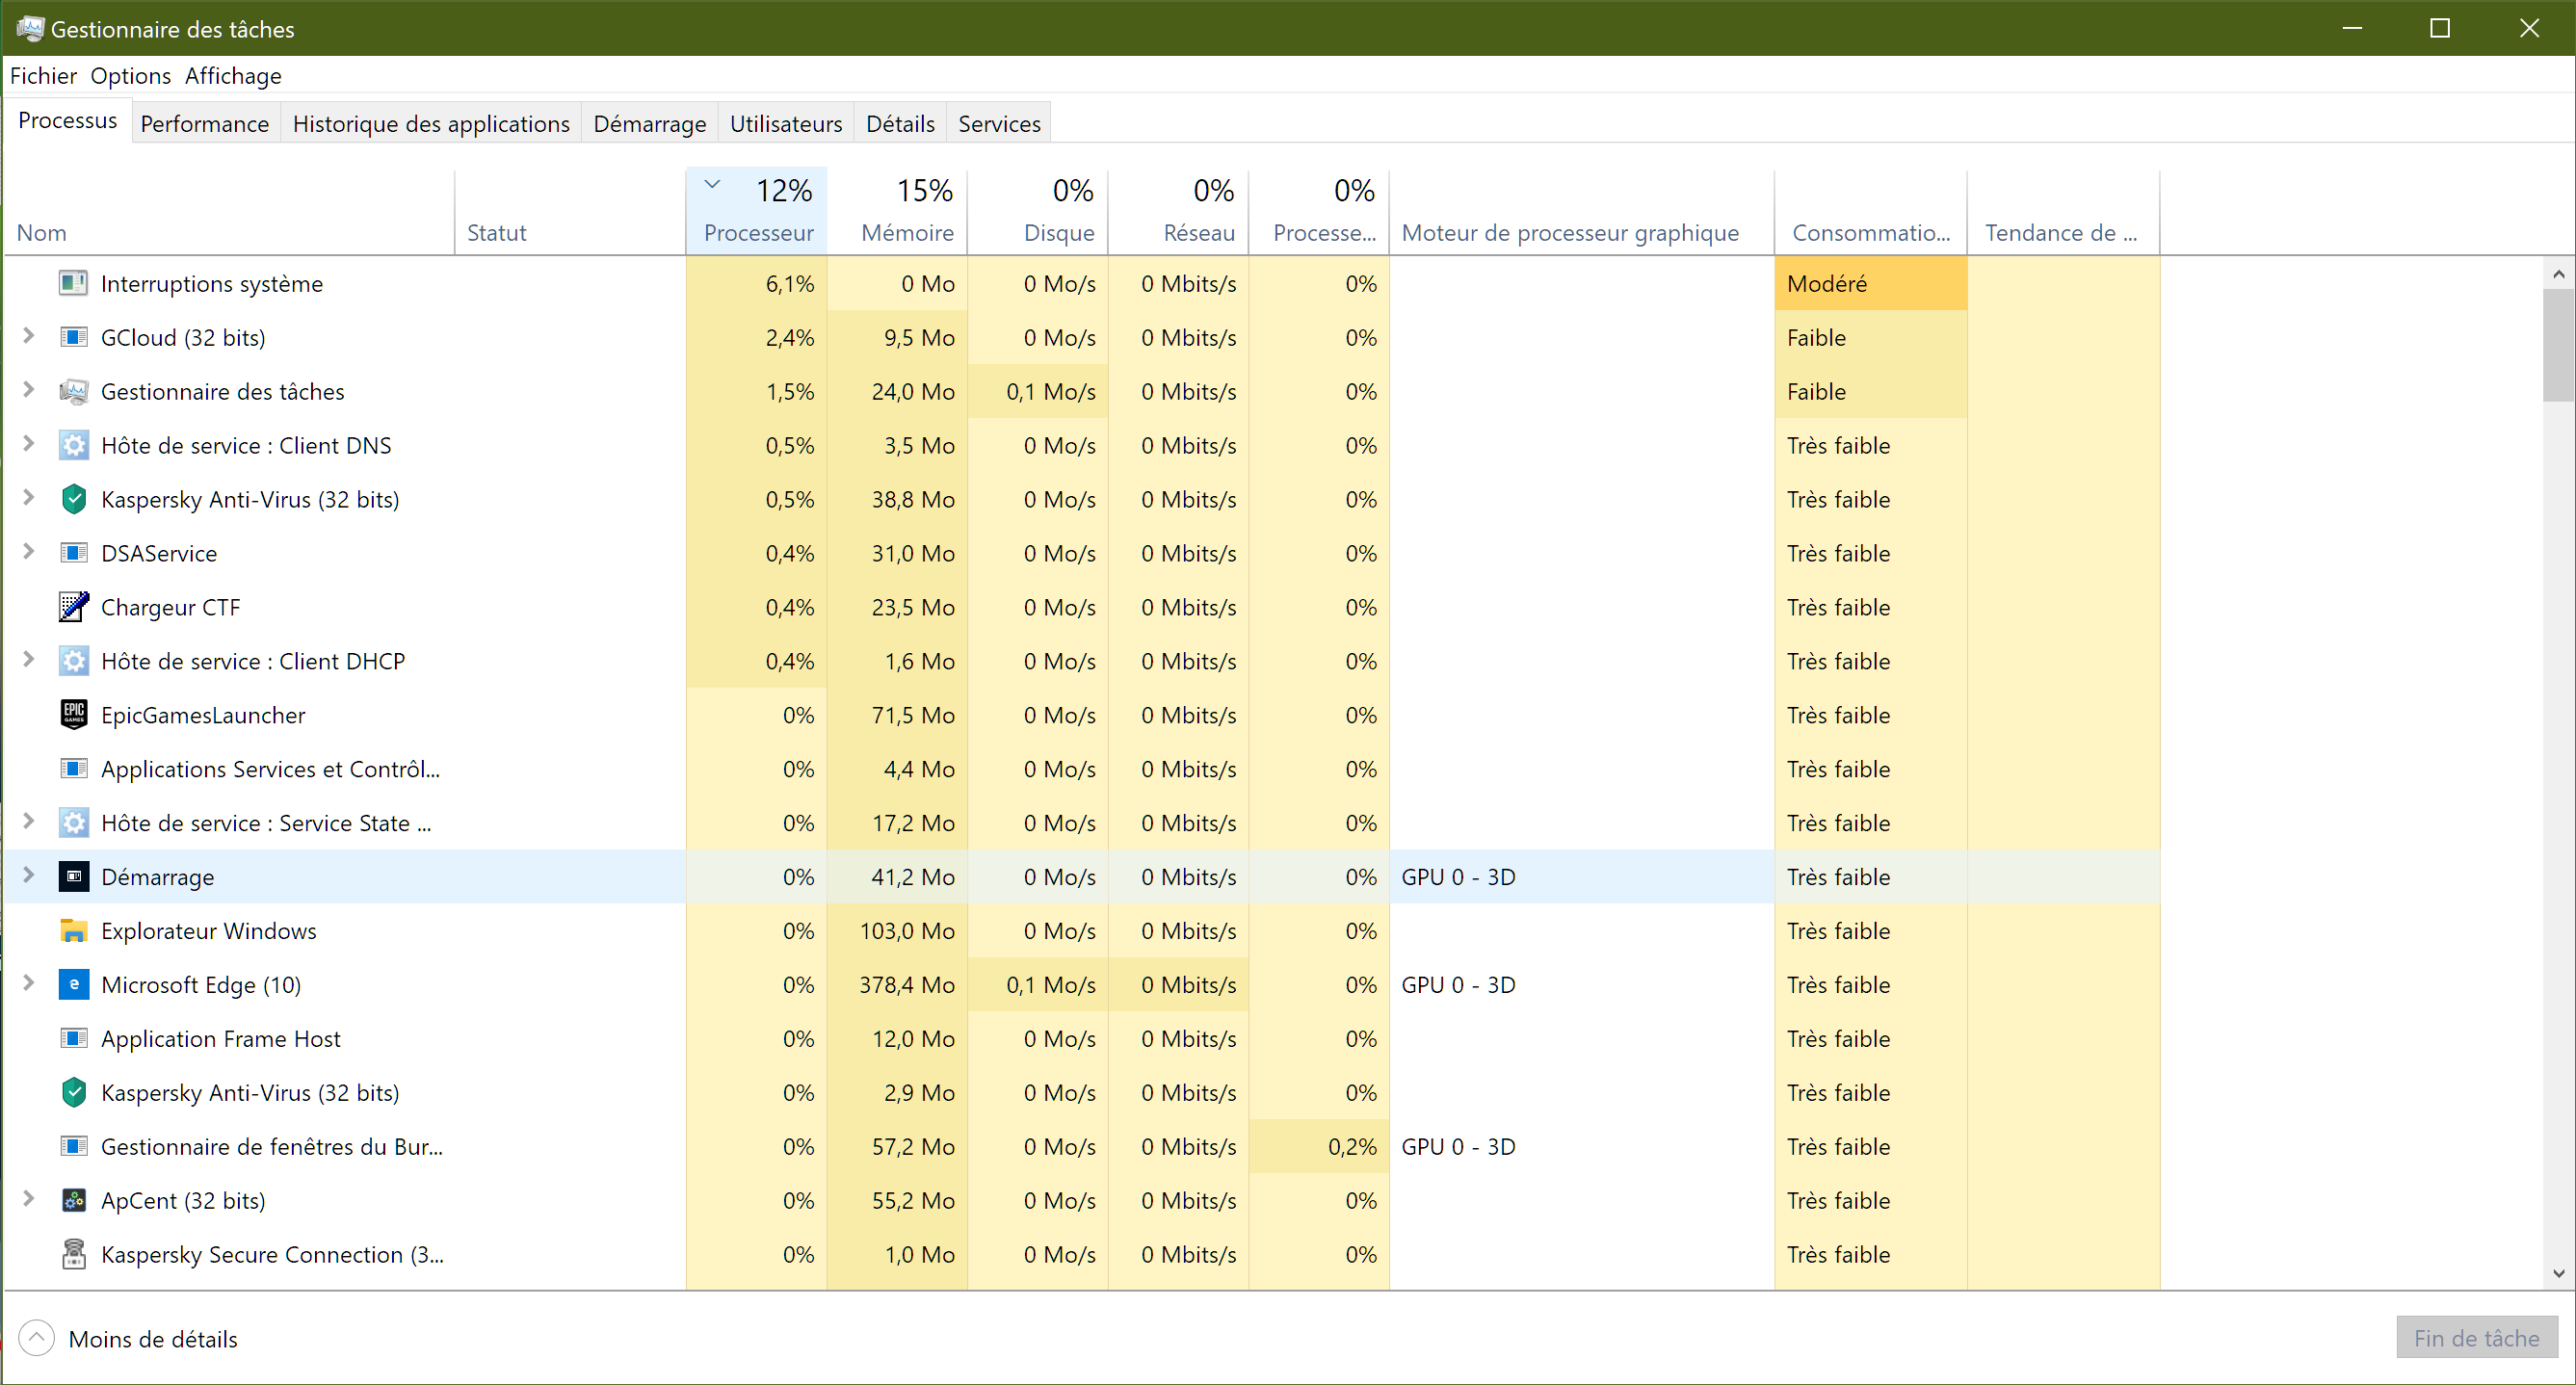Expand the GCloud (32 bits) process
Image resolution: width=2576 pixels, height=1385 pixels.
[29, 337]
